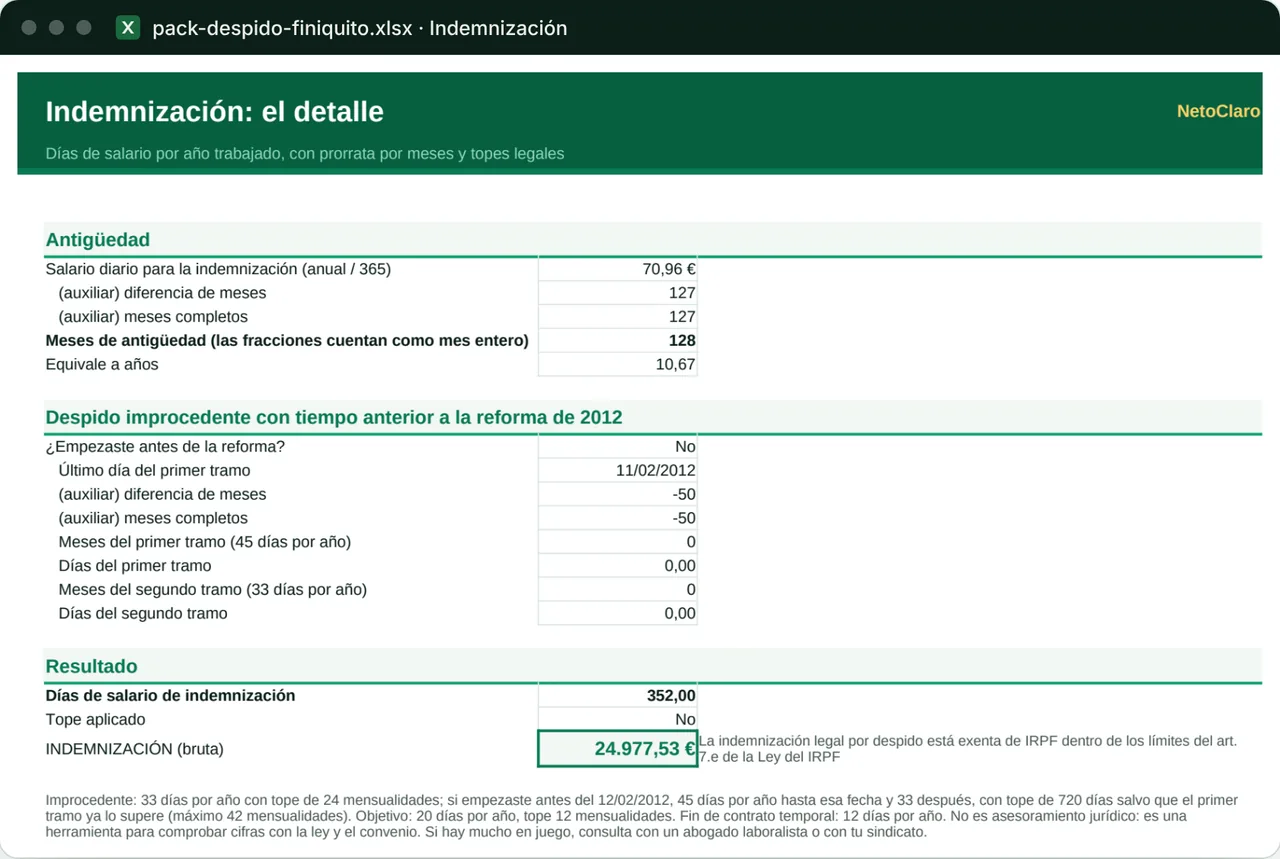This screenshot has width=1280, height=859.
Task: Click the 127 value beside Antigüedad's "meses completos"
Action: pos(617,317)
